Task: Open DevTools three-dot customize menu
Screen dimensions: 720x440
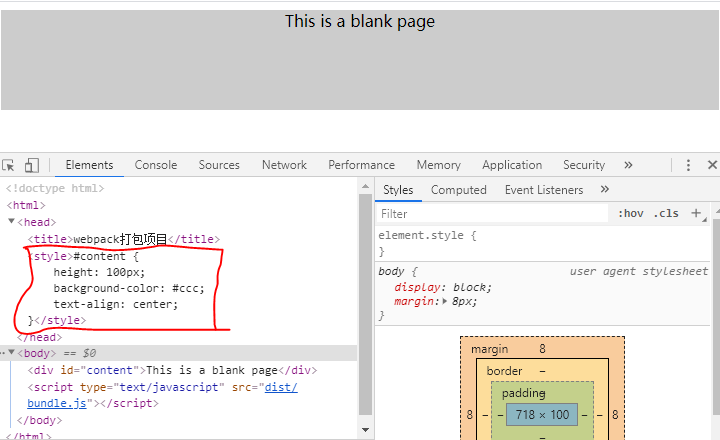Action: [x=688, y=165]
